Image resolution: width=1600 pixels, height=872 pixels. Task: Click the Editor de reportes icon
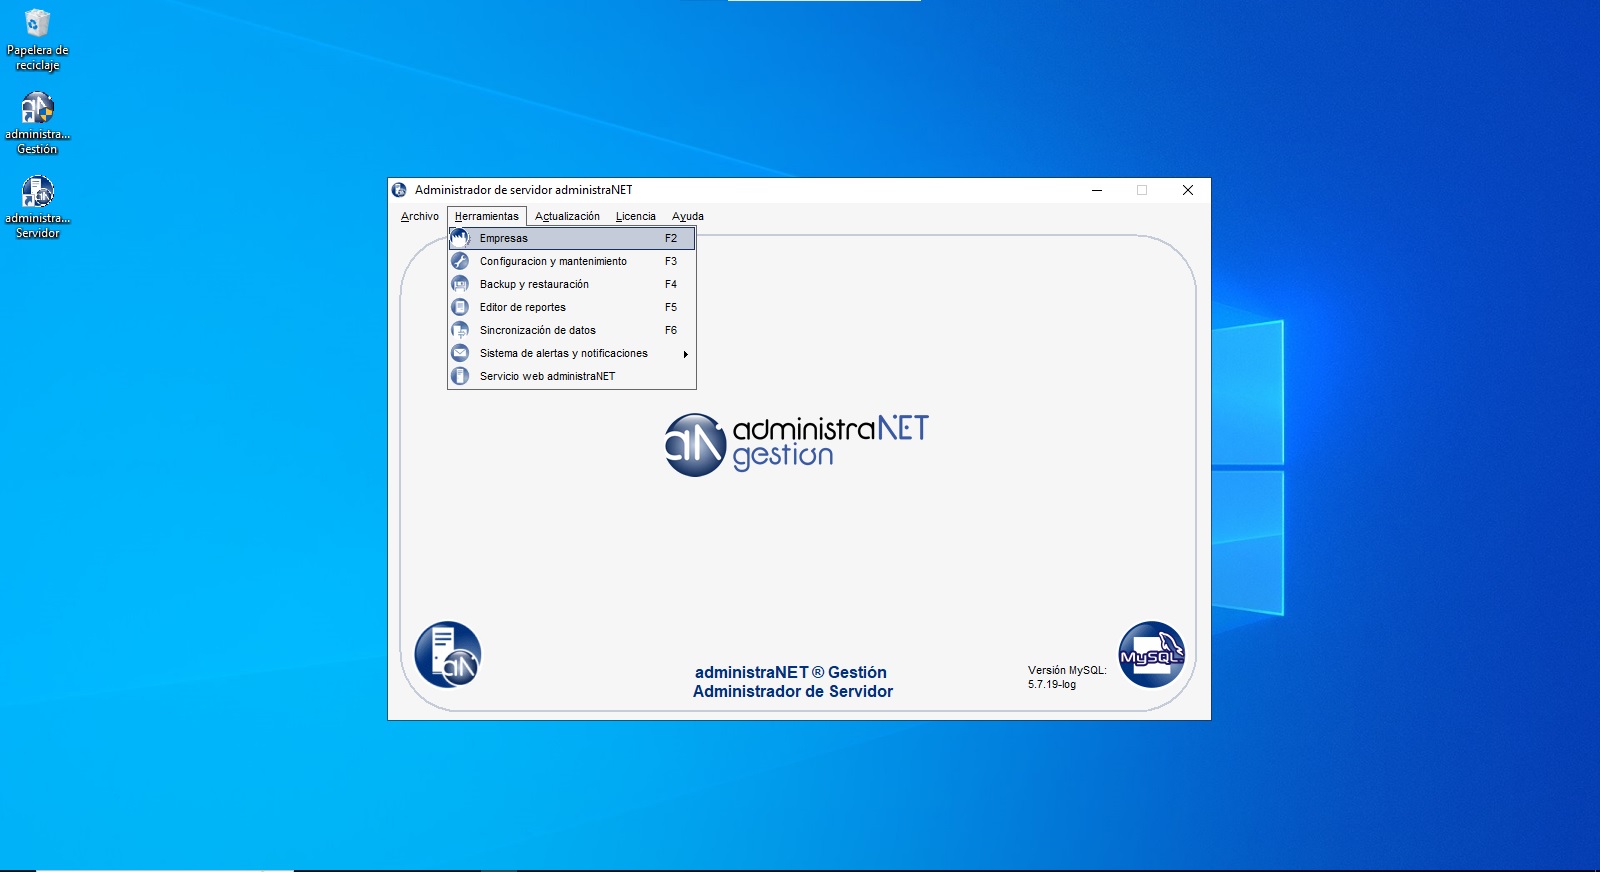point(460,307)
